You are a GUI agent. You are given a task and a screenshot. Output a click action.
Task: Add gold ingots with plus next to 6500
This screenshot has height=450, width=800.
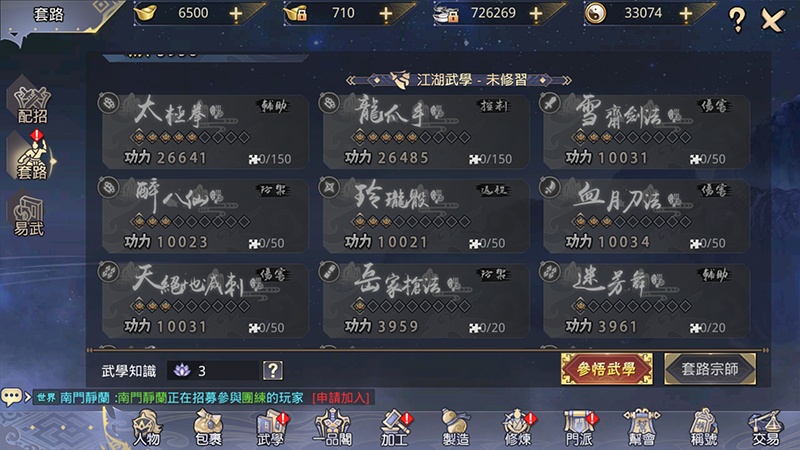(236, 14)
